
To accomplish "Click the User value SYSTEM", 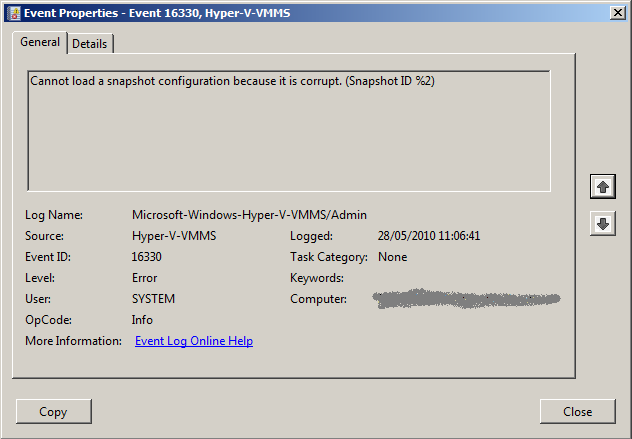I will coord(153,299).
